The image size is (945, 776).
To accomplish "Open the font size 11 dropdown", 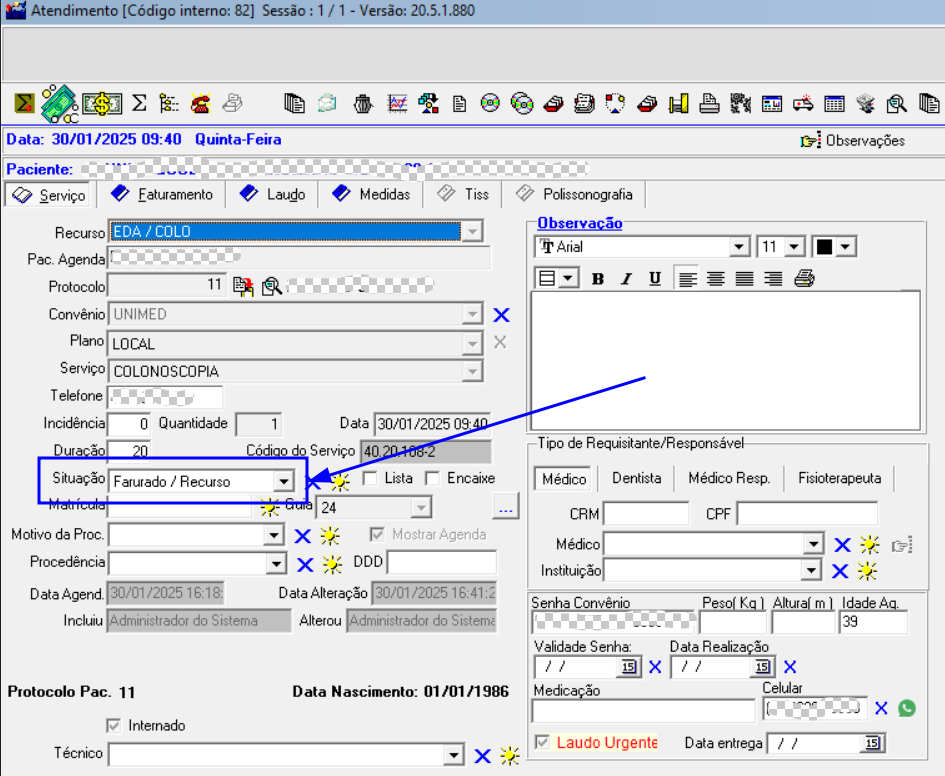I will tap(794, 247).
